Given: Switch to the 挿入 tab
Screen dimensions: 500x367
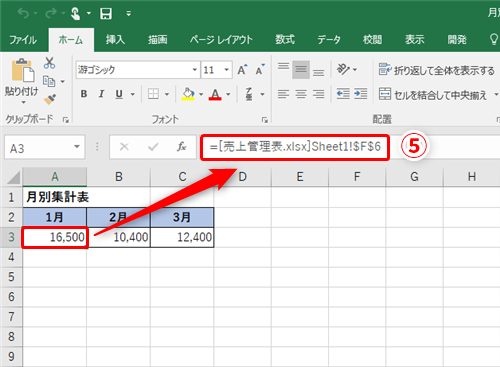Looking at the screenshot, I should 115,40.
